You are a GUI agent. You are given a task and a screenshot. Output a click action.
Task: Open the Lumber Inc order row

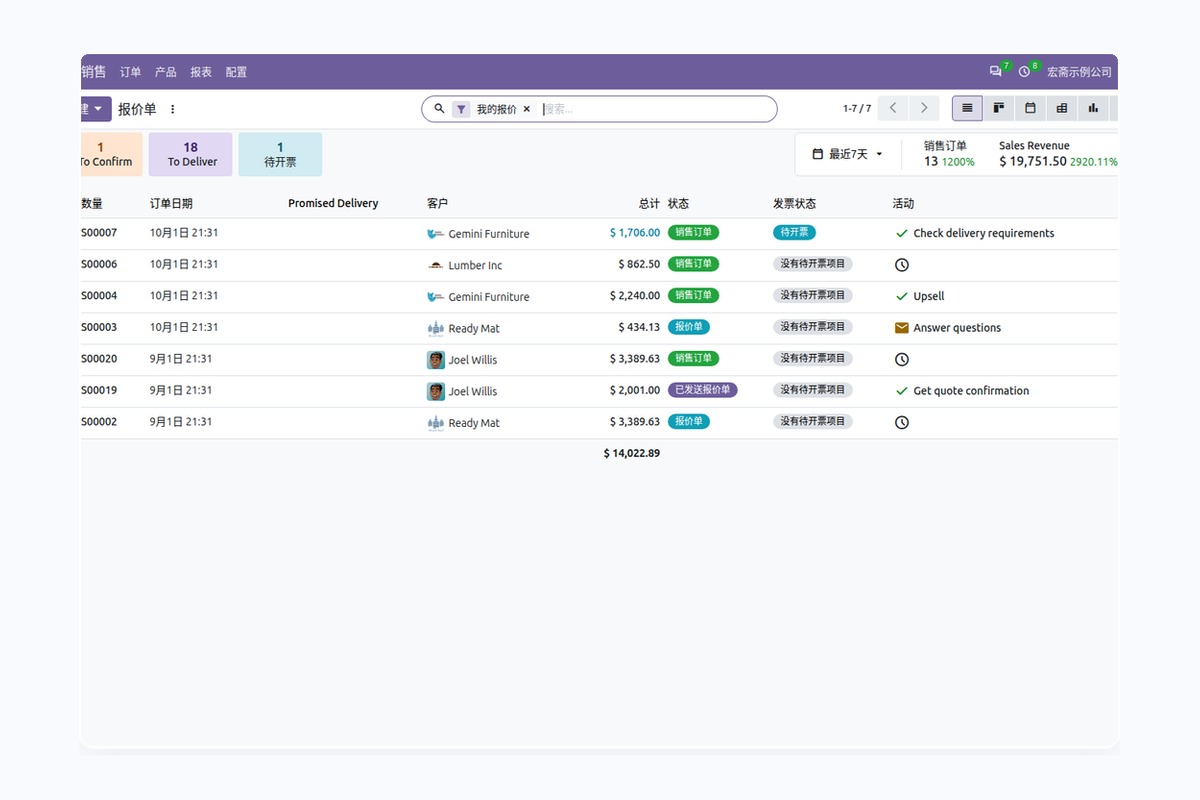click(599, 265)
